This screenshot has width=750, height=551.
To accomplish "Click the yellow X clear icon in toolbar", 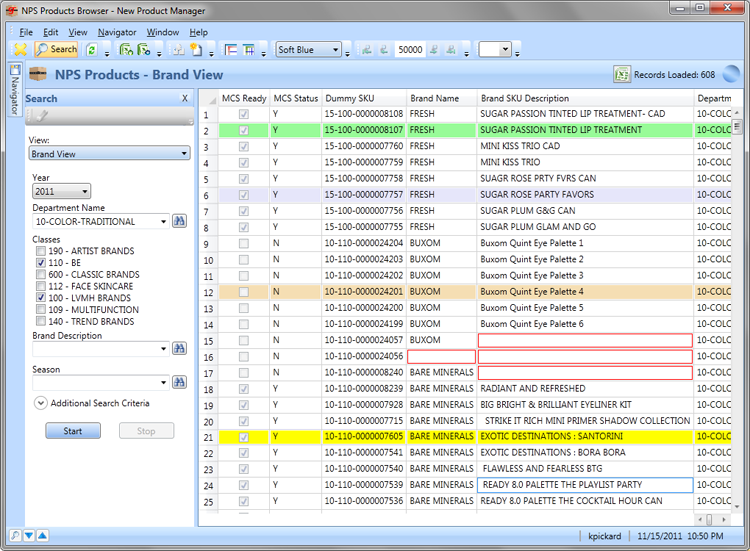I will (21, 49).
